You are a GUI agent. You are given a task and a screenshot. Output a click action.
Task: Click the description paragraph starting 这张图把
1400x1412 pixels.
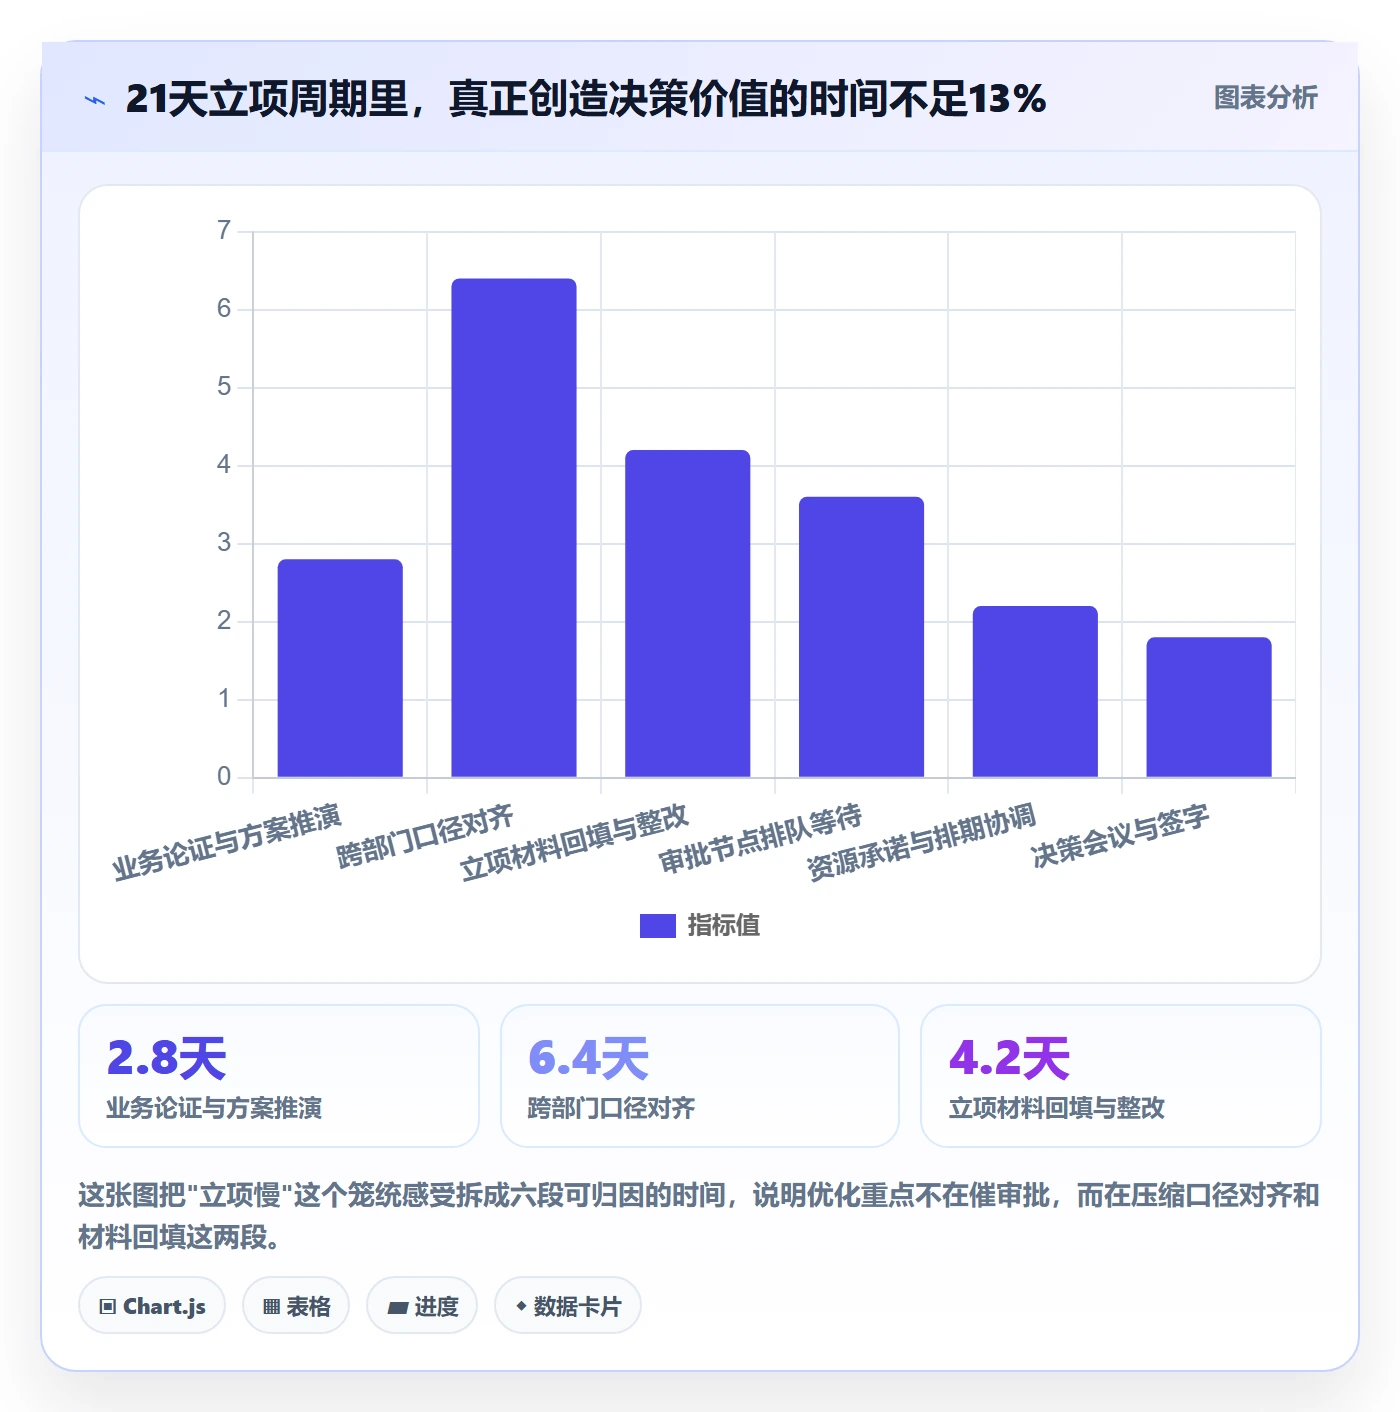tap(699, 1216)
